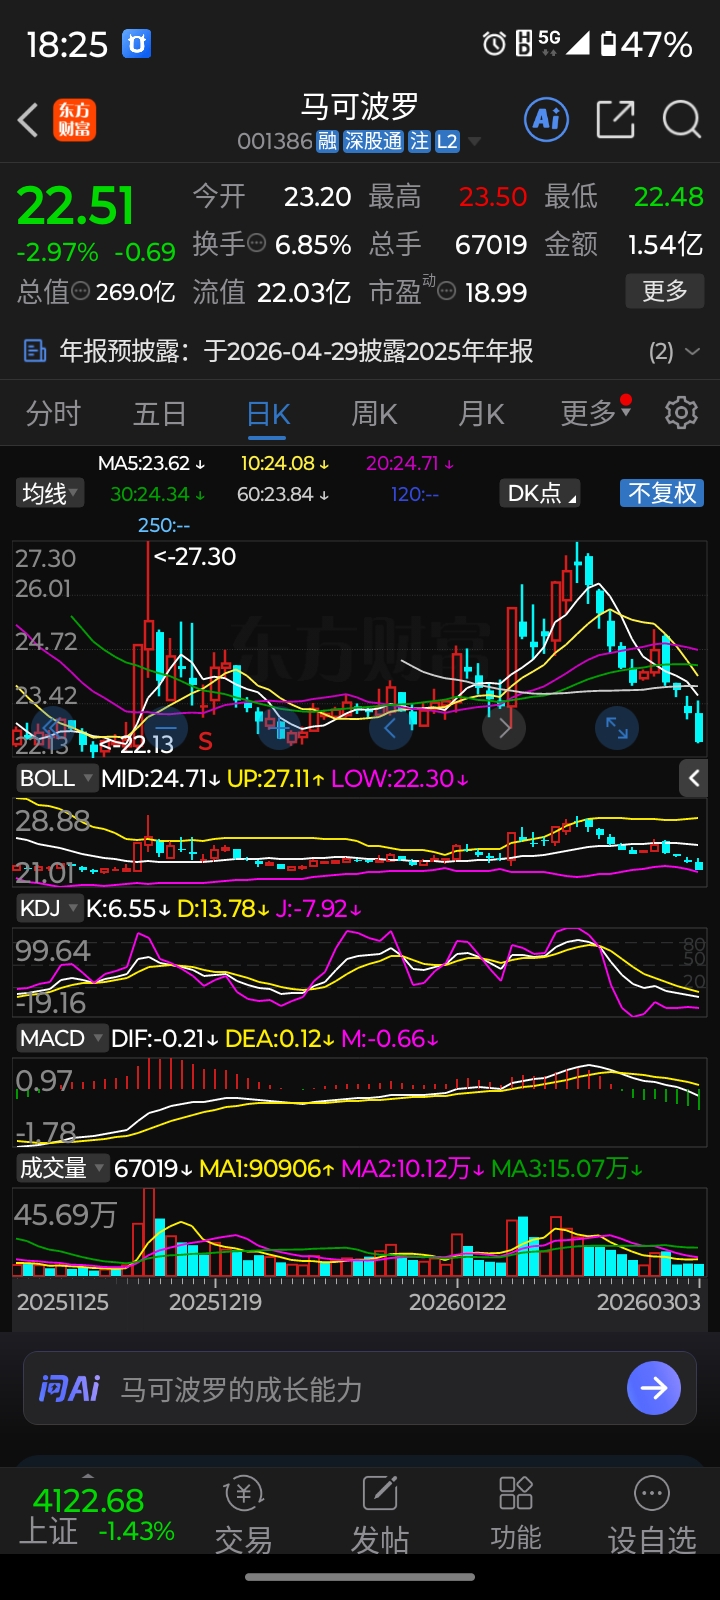Viewport: 720px width, 1600px height.
Task: Tap the 问Ai suggestion 马可波罗的成长能力
Action: tap(241, 1389)
